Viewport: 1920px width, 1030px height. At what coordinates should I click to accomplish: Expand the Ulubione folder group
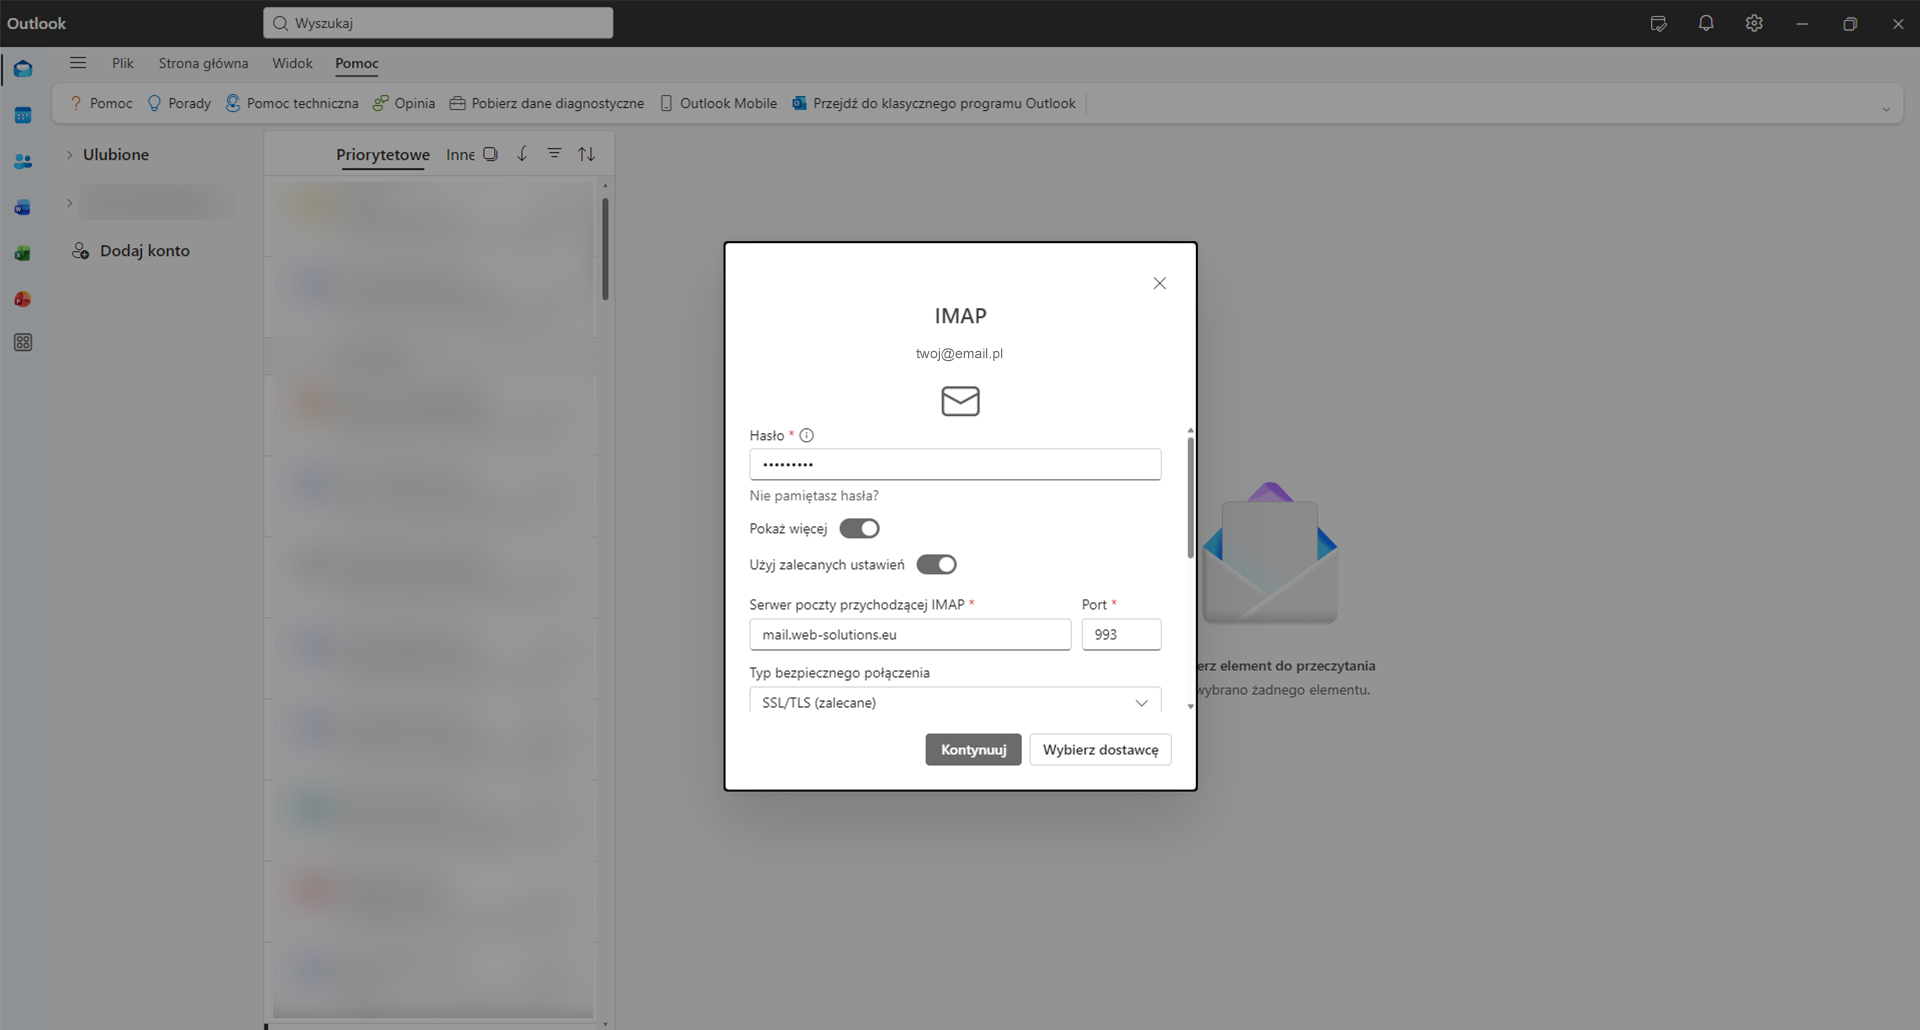point(69,155)
